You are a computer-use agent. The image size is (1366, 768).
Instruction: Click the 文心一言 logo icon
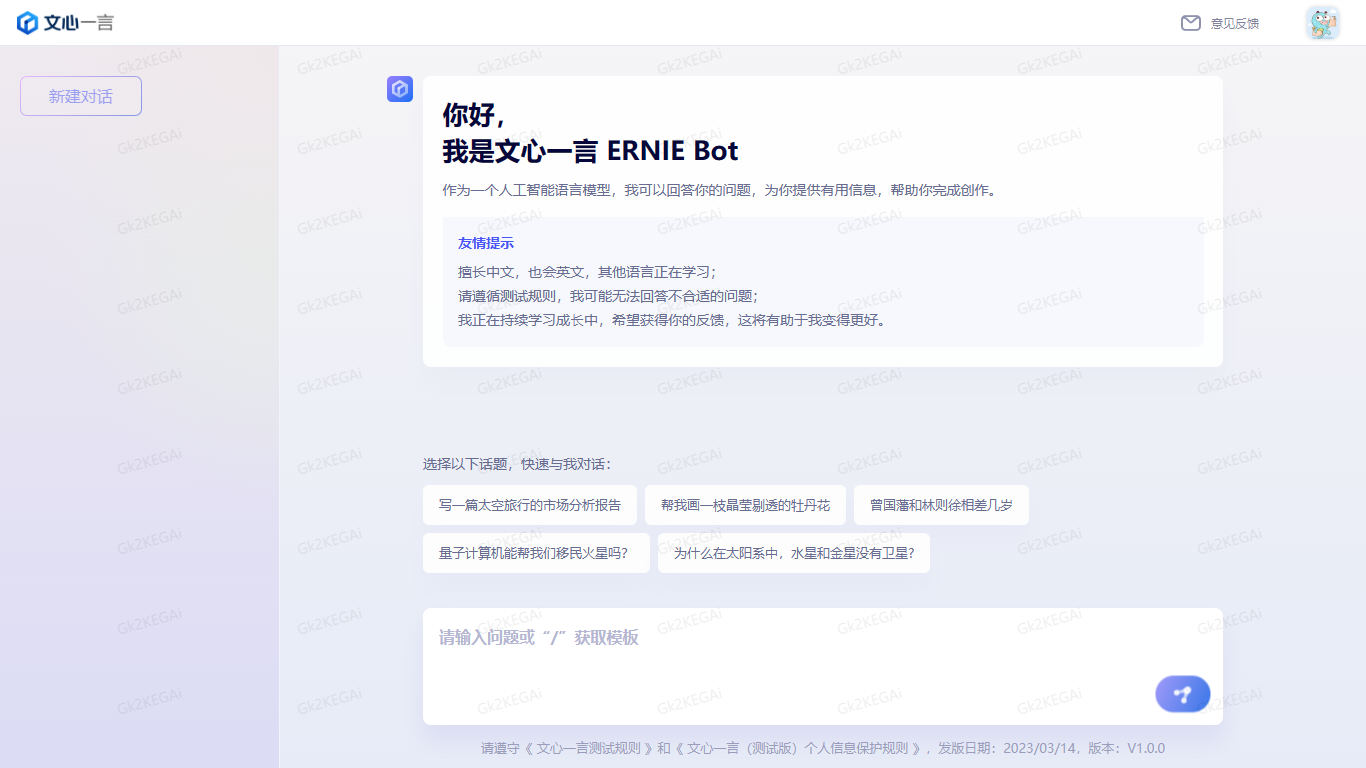(27, 23)
